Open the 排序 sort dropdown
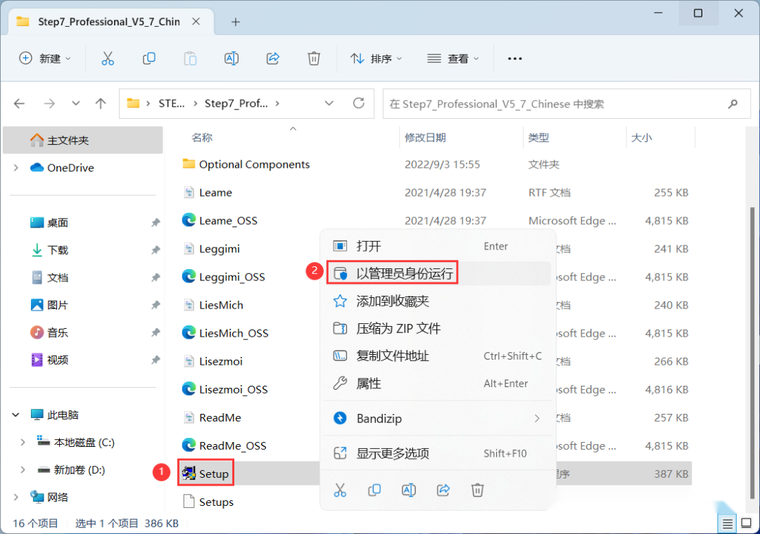This screenshot has height=534, width=760. (x=376, y=59)
